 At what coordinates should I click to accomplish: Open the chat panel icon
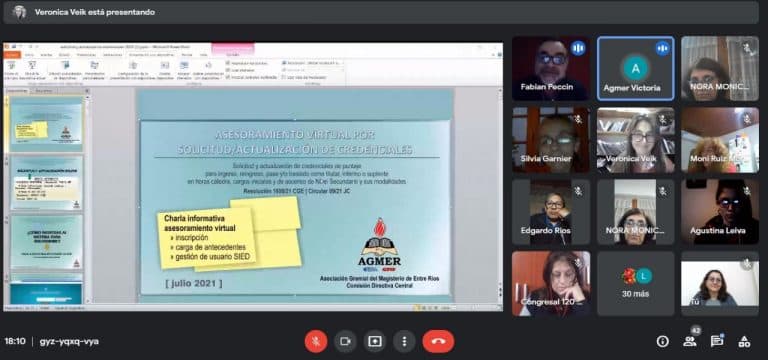point(717,341)
